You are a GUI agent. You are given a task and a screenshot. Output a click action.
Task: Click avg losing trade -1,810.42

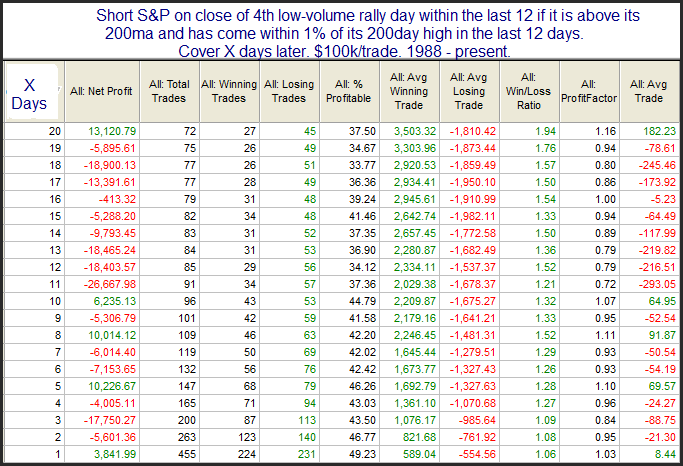click(473, 131)
